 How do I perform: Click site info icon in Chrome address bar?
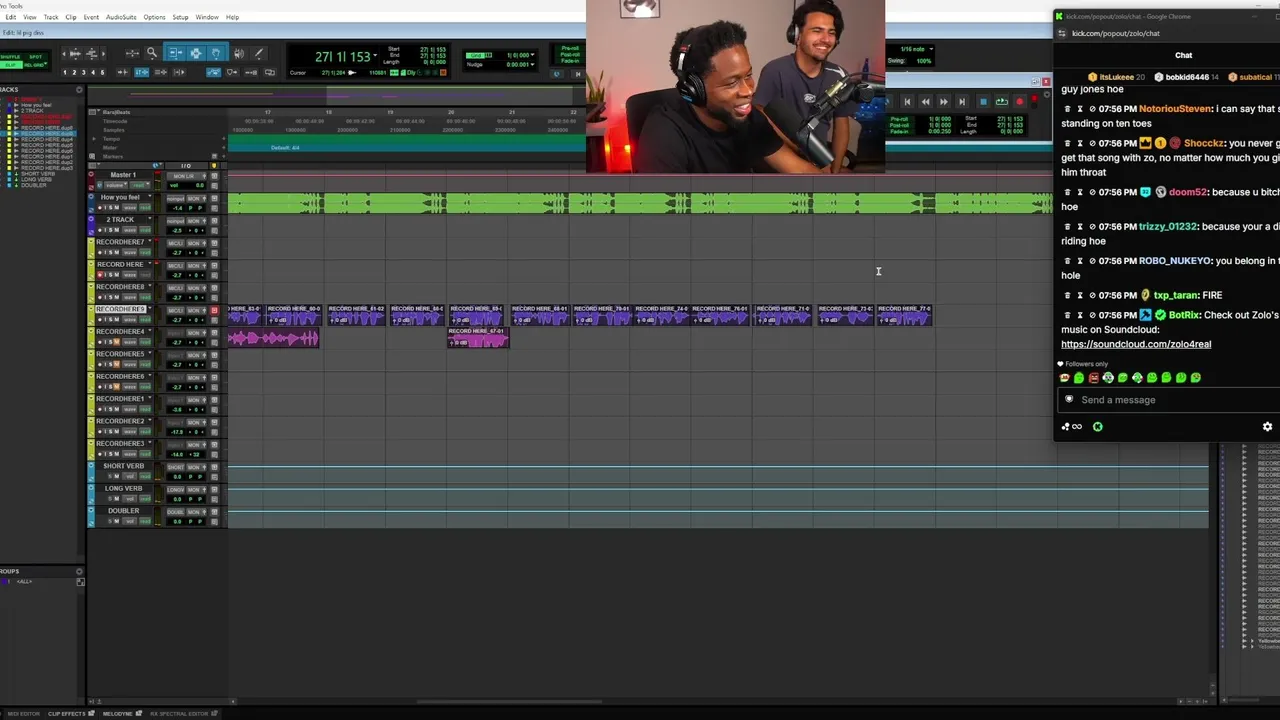click(x=1062, y=33)
